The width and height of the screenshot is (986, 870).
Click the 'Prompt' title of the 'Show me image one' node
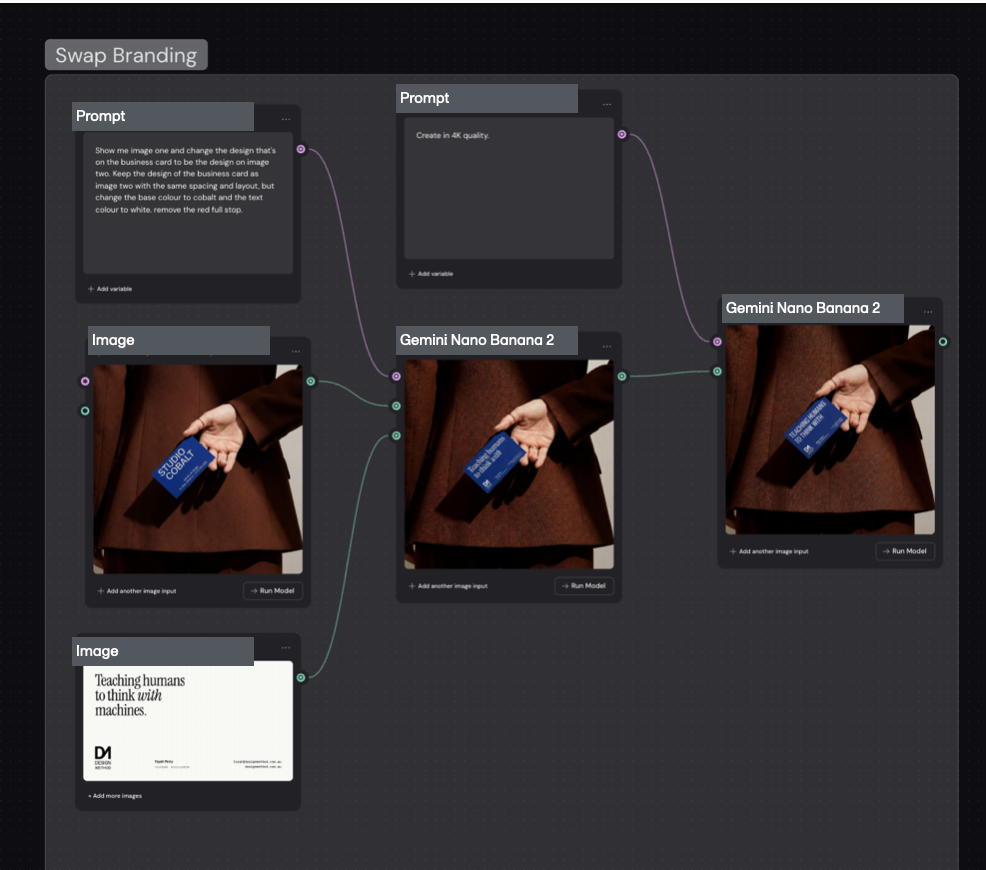[101, 116]
